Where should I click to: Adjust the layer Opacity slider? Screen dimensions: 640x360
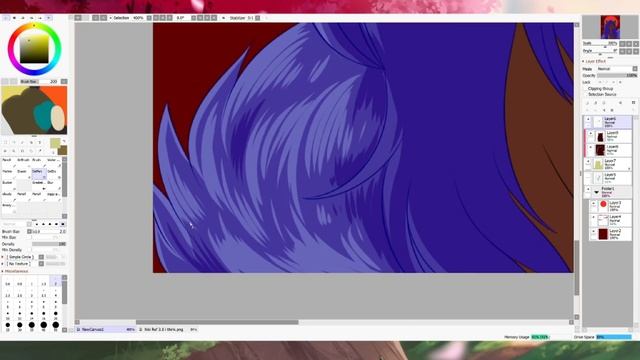617,76
